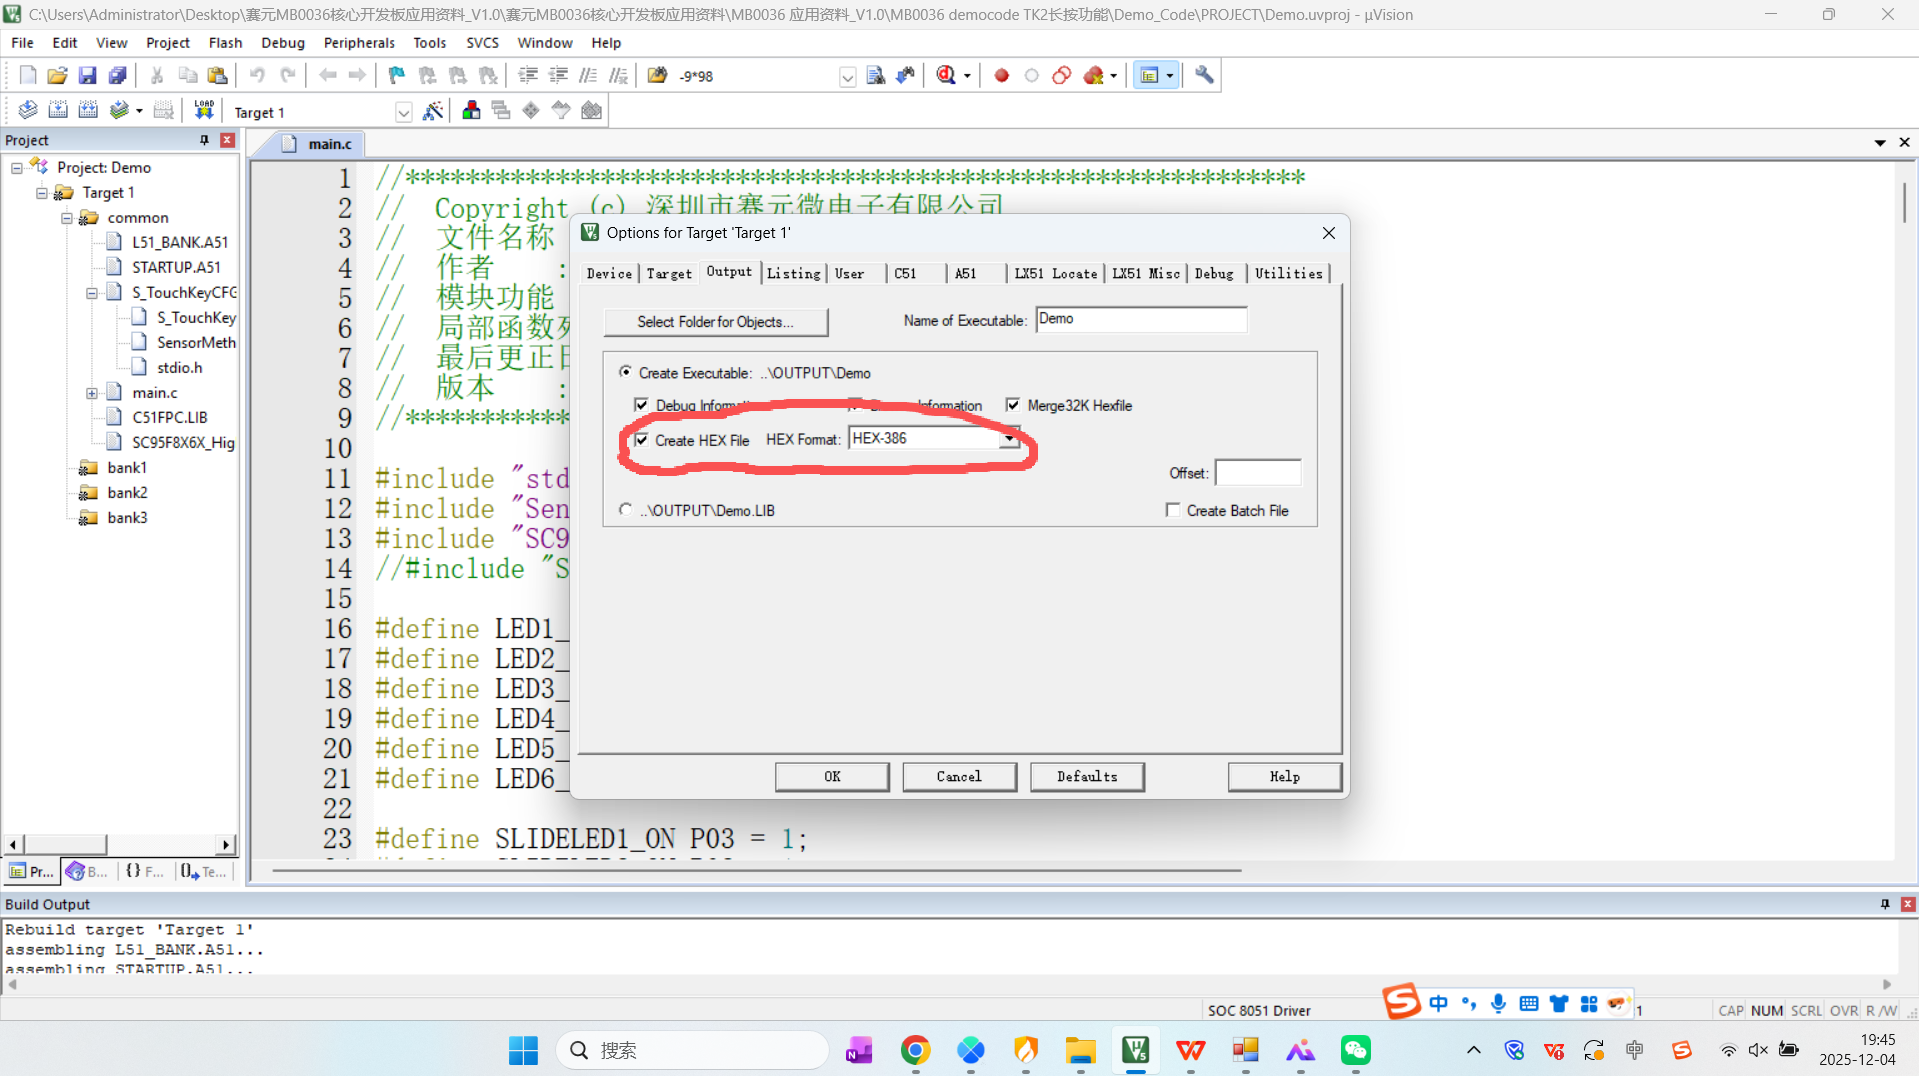Click the Offset input field
Screen dimensions: 1919x1076
click(1257, 472)
